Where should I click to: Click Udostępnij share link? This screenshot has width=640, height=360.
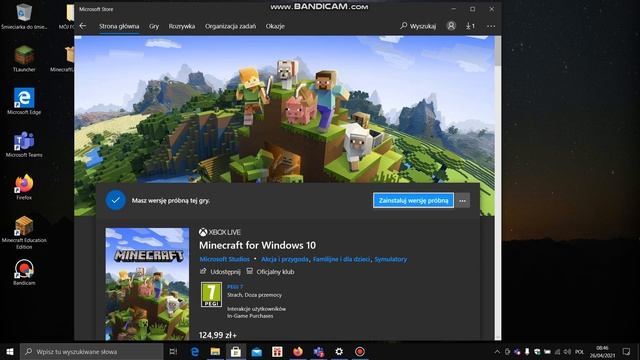(x=220, y=271)
